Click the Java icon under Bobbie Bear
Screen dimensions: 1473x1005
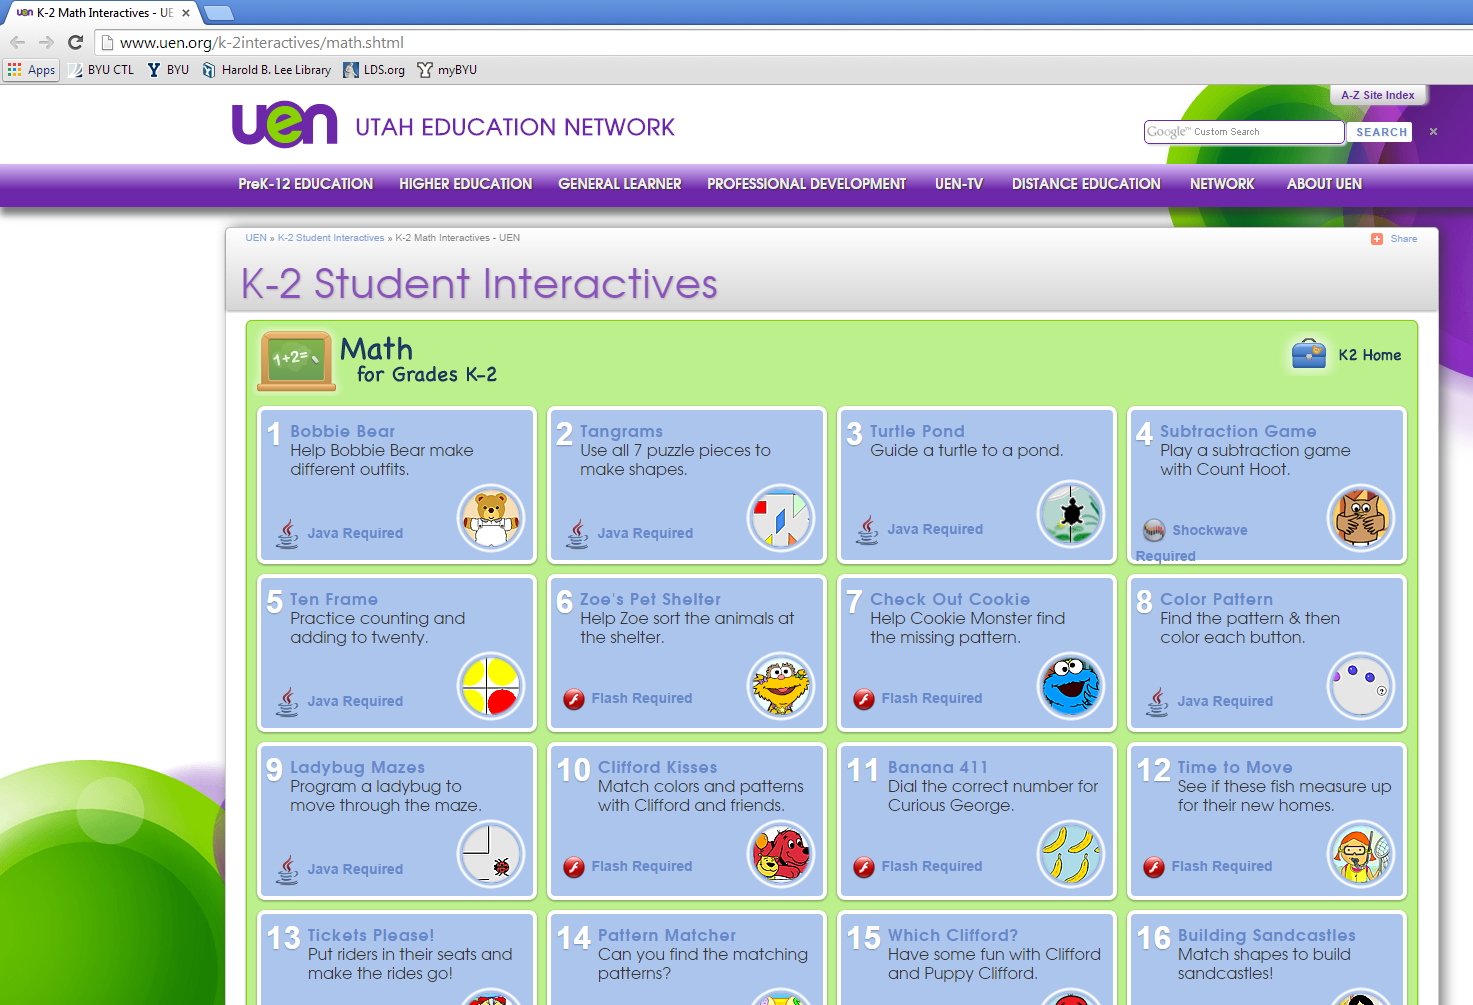[288, 533]
